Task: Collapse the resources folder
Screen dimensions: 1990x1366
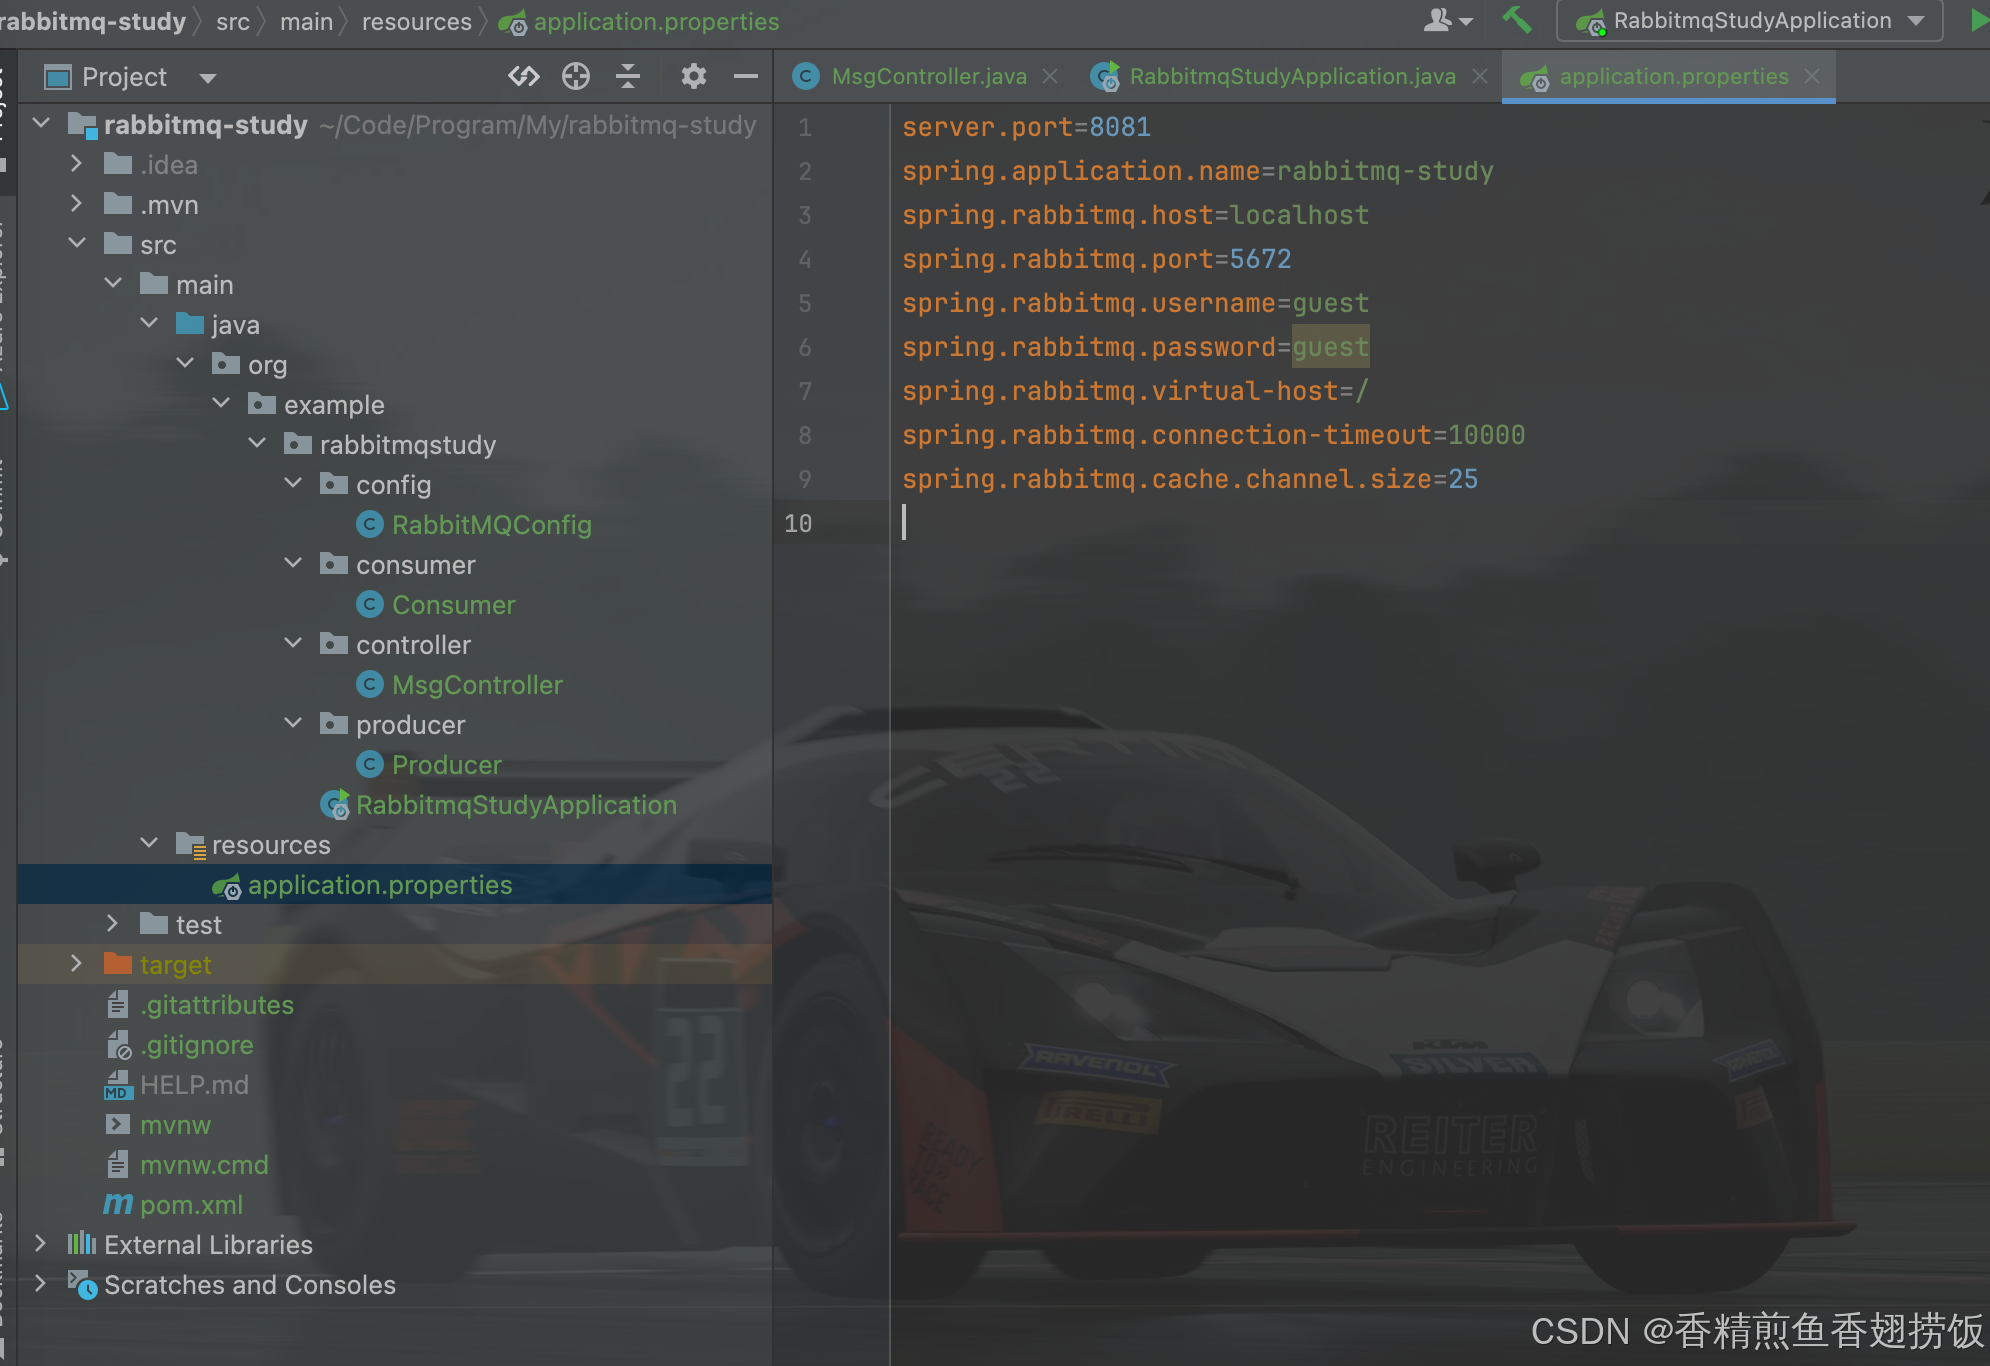Action: point(149,843)
